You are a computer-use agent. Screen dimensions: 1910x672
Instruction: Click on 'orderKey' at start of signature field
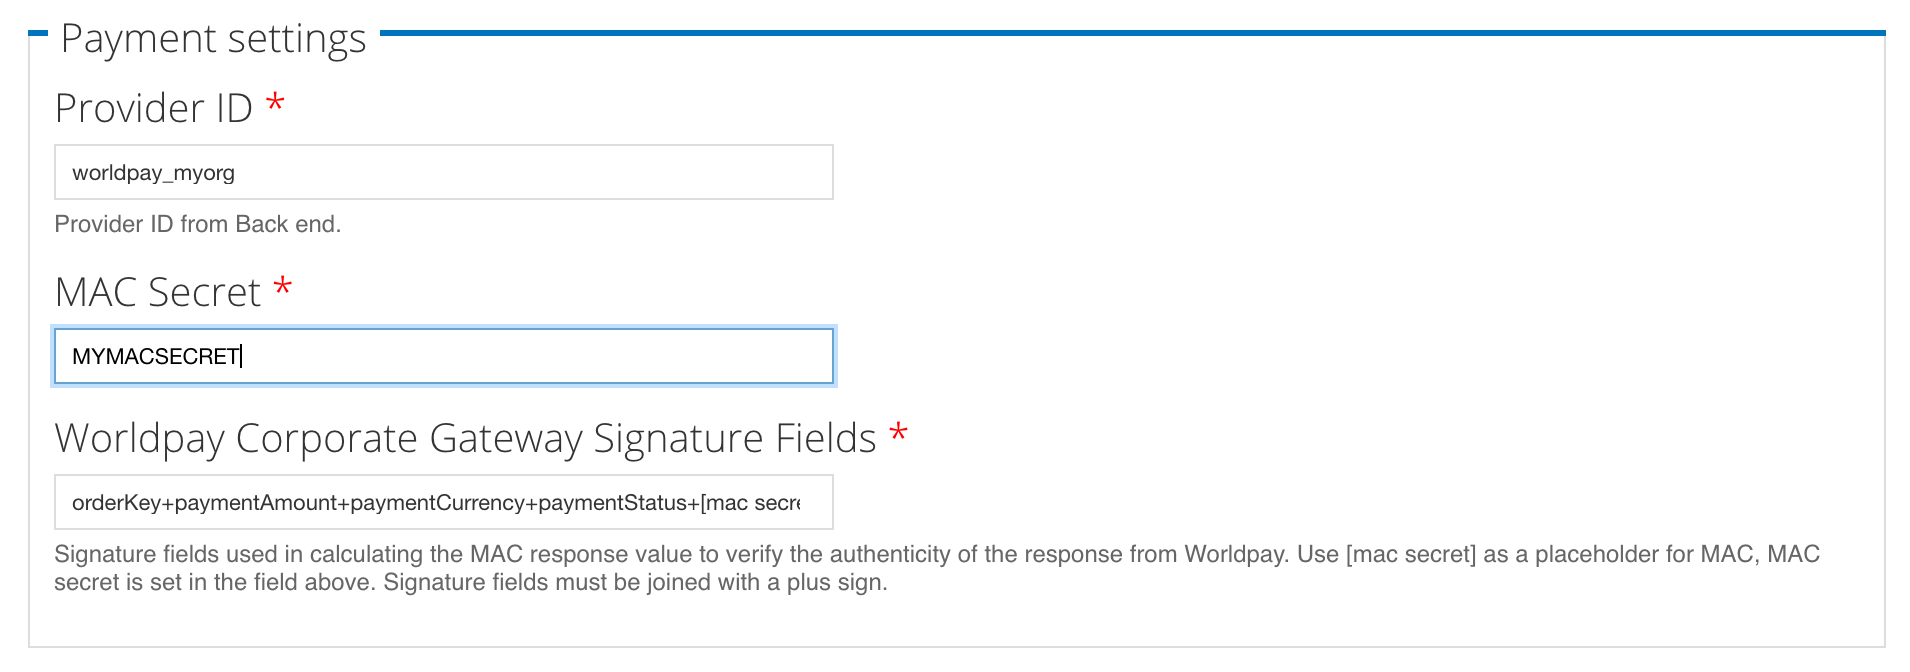pos(116,503)
